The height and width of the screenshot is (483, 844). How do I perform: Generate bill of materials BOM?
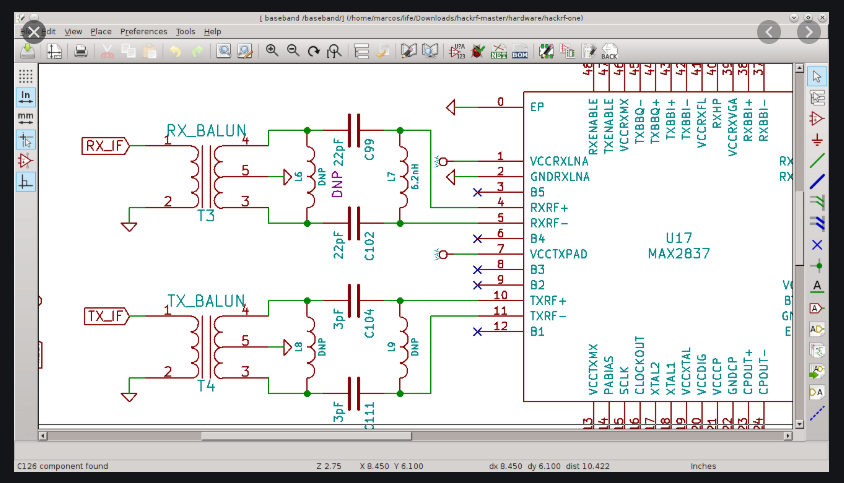click(519, 51)
